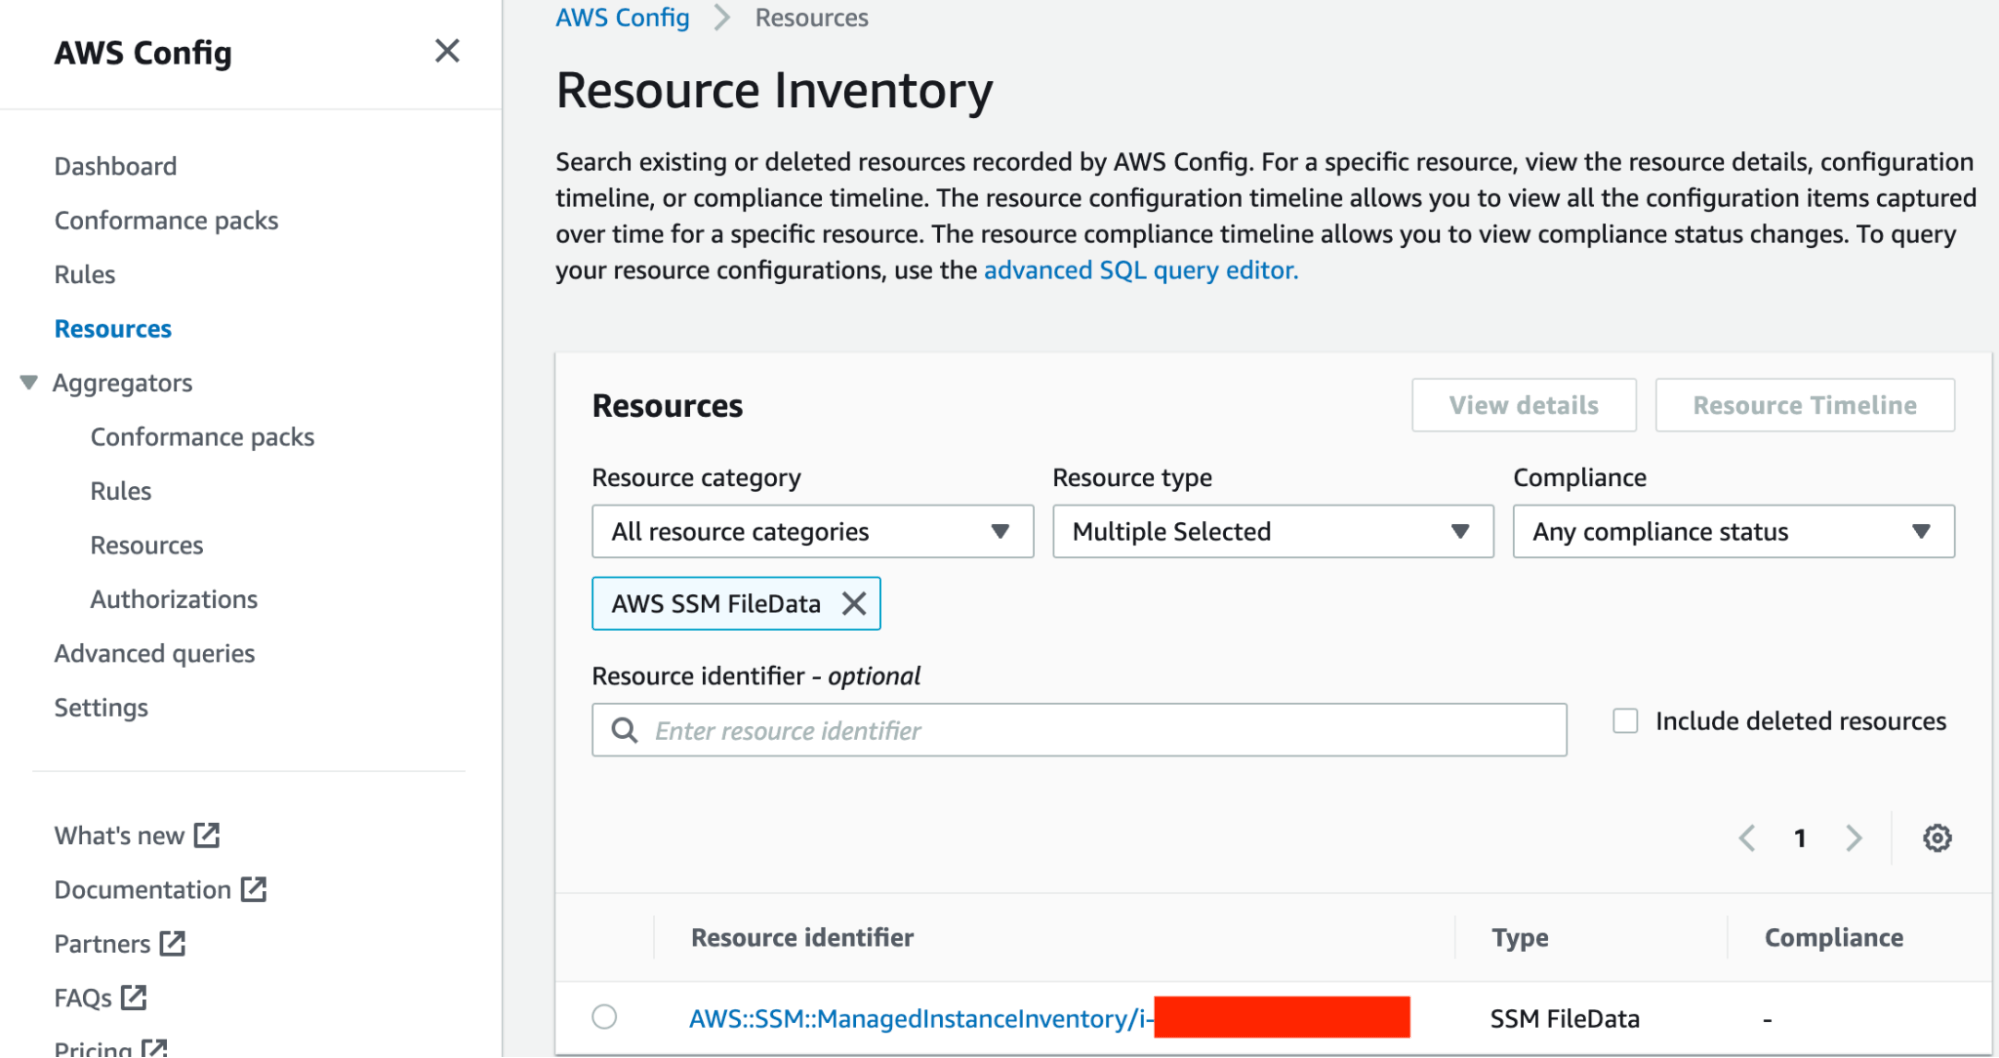
Task: Click the AWS Config breadcrumb link
Action: click(x=622, y=18)
